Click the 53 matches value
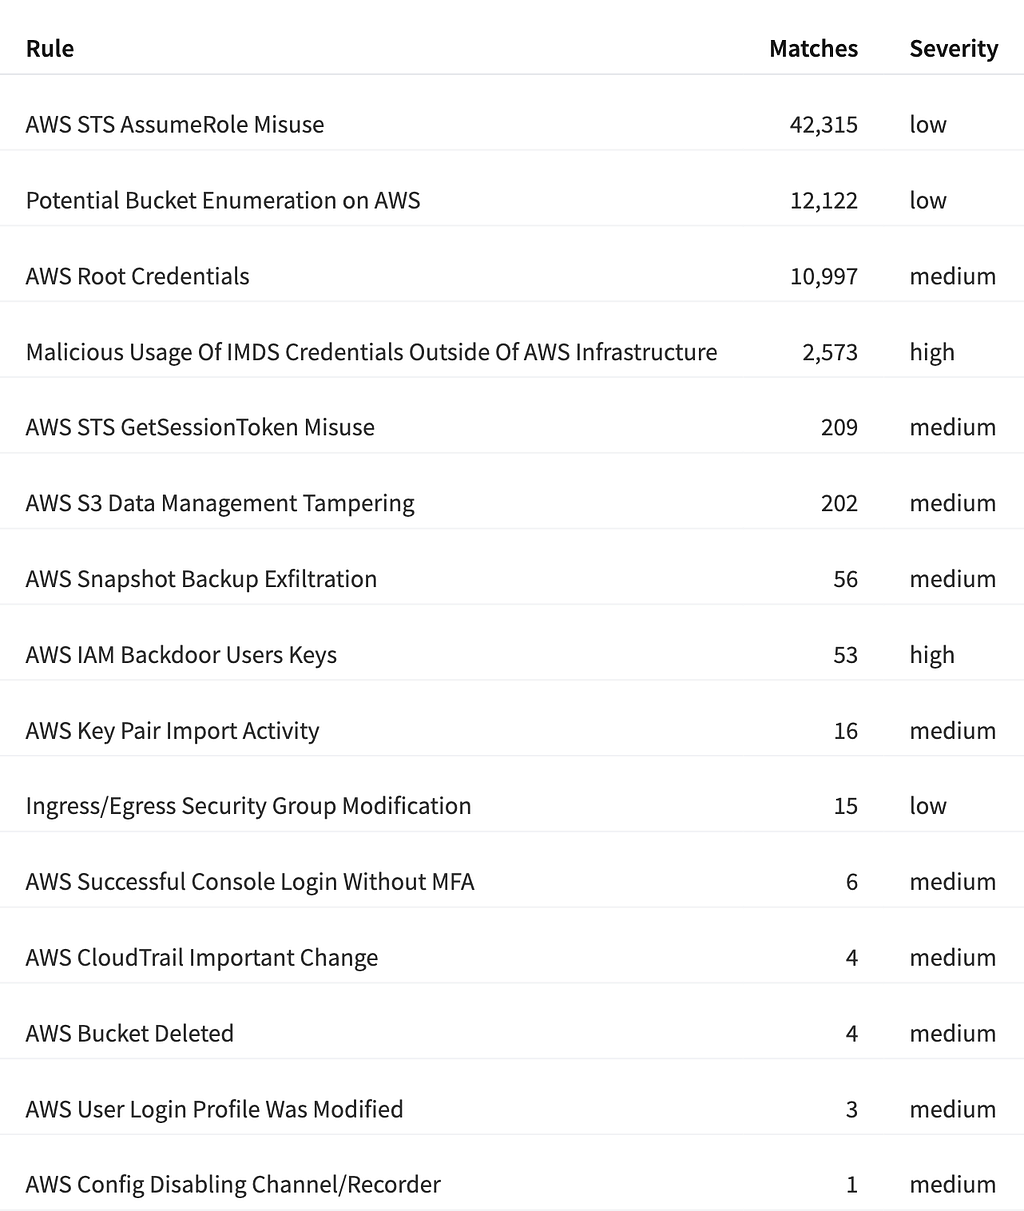The height and width of the screenshot is (1211, 1024). pyautogui.click(x=845, y=655)
